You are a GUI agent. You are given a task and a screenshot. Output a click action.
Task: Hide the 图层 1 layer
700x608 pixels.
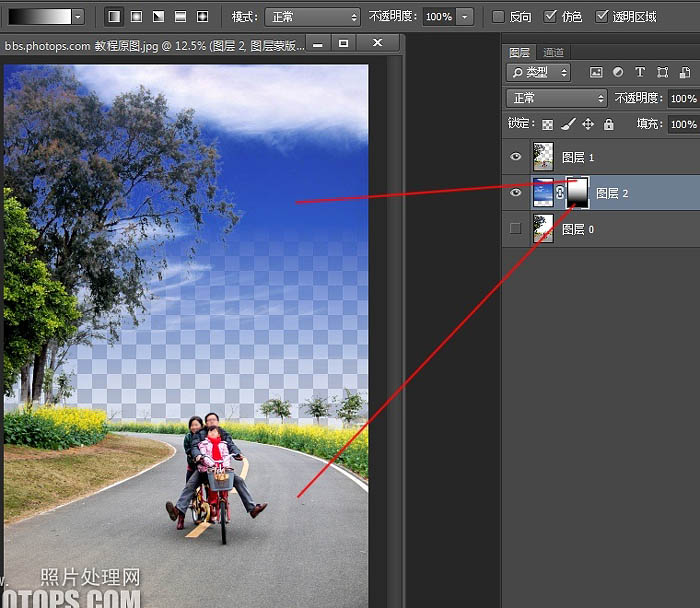click(x=516, y=156)
